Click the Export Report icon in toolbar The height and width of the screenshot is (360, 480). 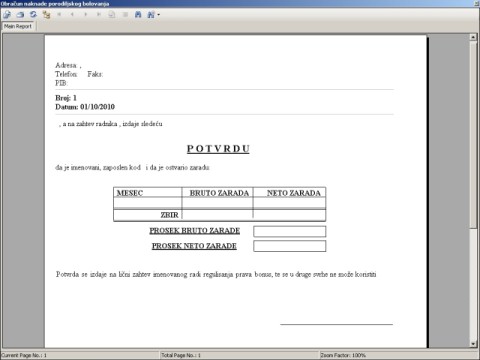[7, 15]
